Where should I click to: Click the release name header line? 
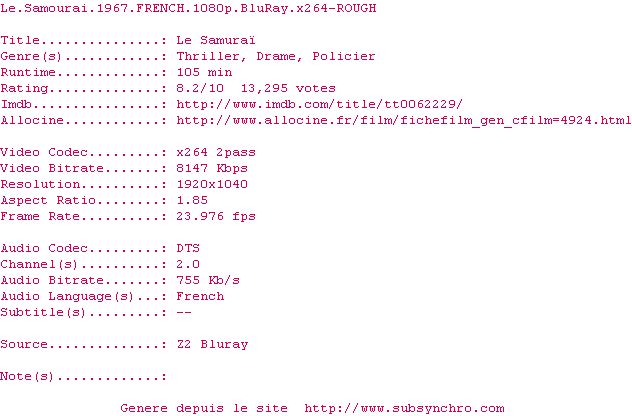[188, 8]
